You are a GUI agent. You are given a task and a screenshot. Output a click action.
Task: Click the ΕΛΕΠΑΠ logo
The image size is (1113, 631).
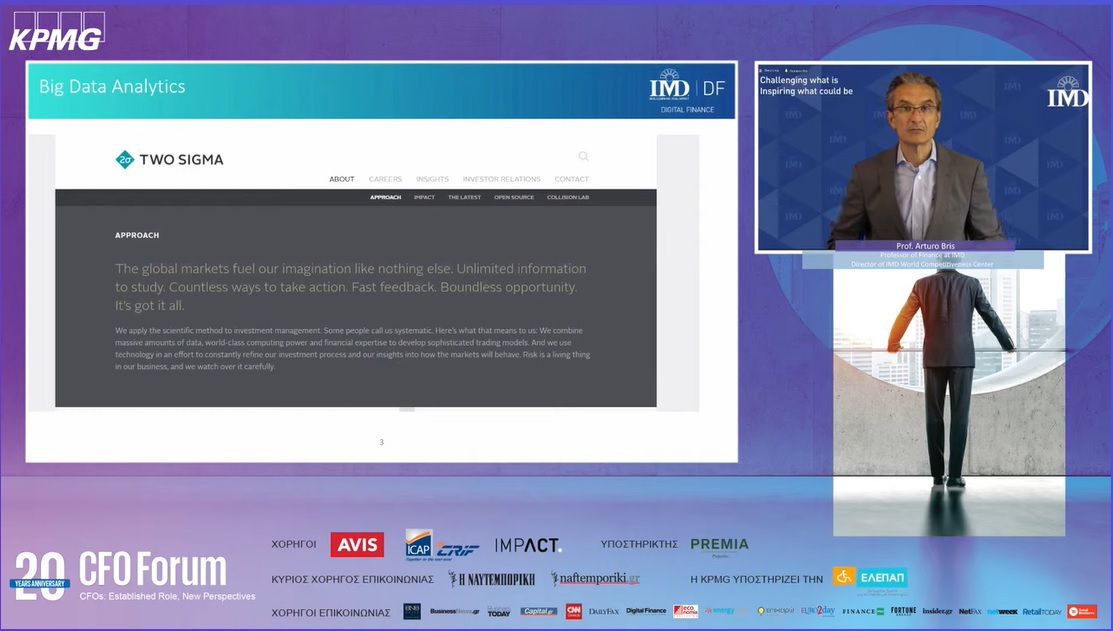coord(870,578)
